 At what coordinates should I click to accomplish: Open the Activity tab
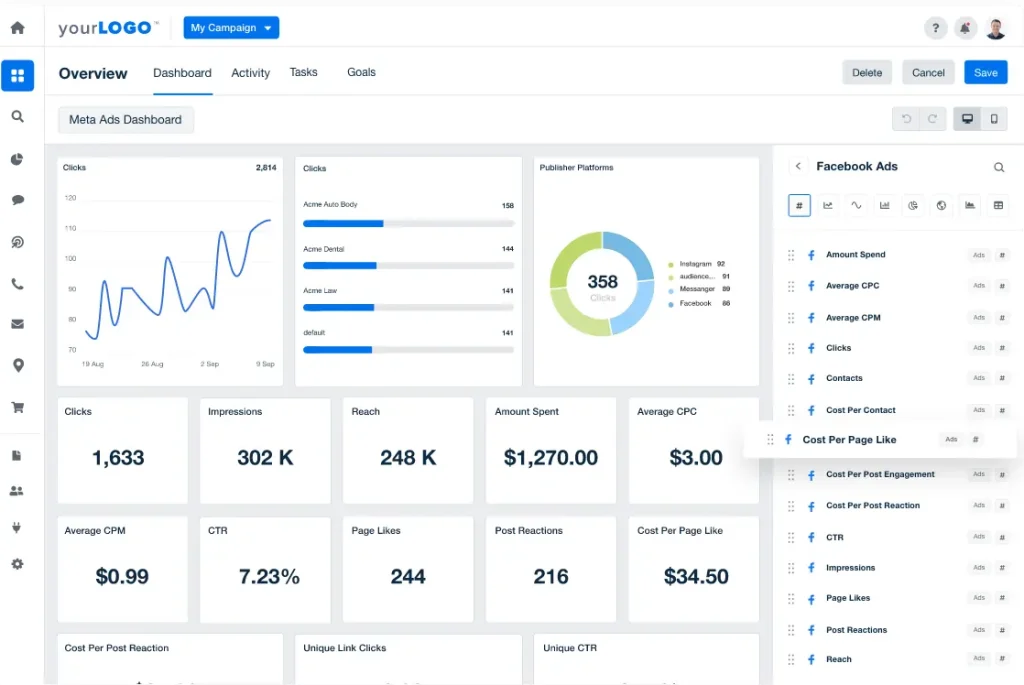click(250, 72)
